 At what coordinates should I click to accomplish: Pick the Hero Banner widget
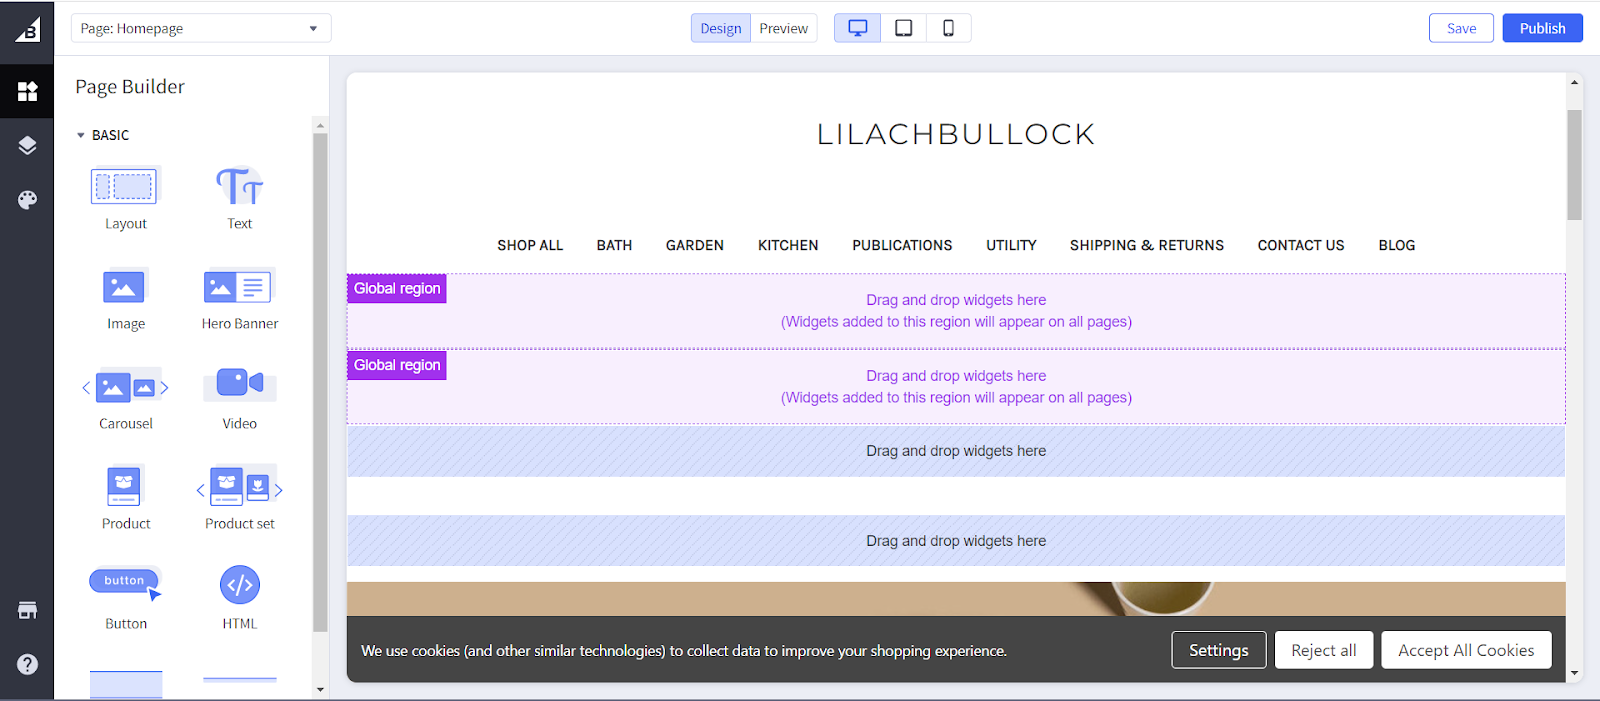(x=239, y=299)
